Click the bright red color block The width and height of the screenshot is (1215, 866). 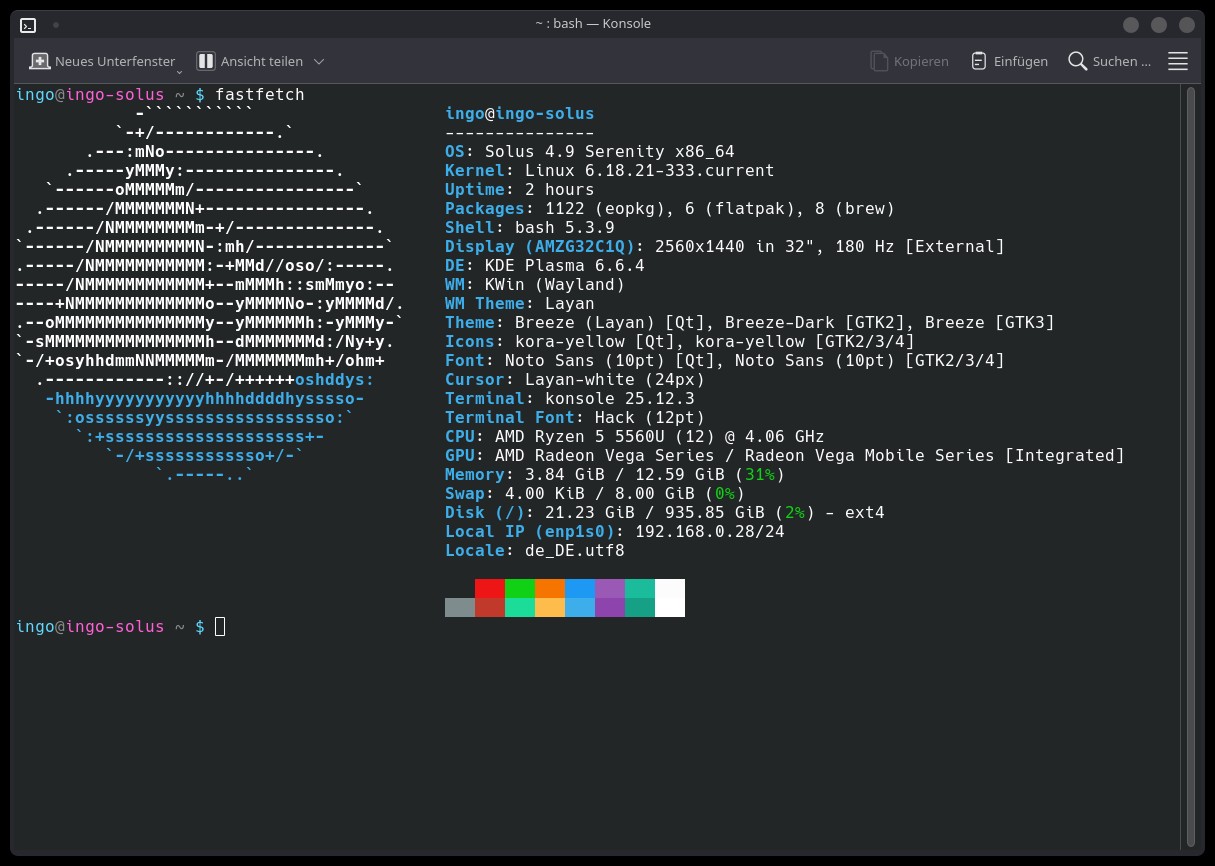point(490,588)
